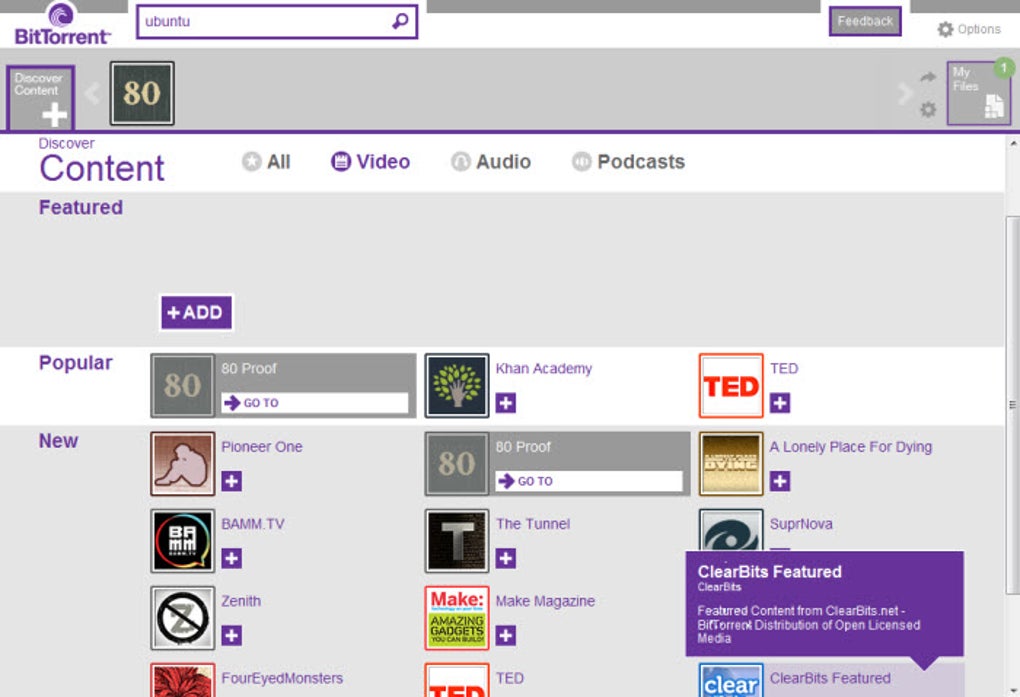
Task: Click the ubuntu search input field
Action: [x=263, y=21]
